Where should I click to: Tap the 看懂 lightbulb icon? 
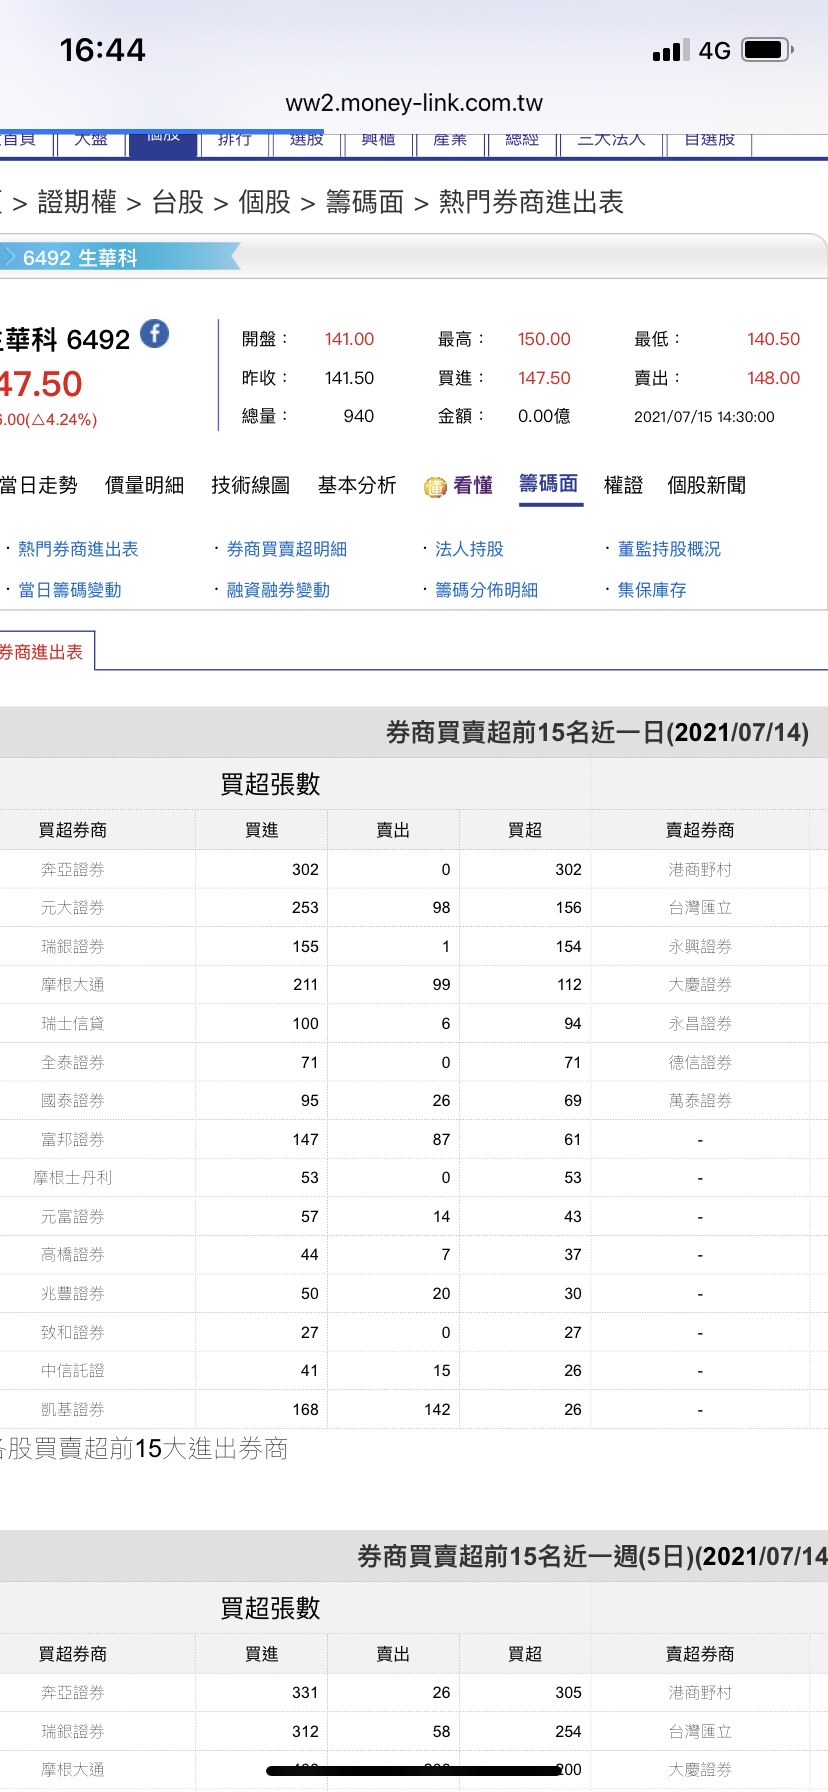435,487
